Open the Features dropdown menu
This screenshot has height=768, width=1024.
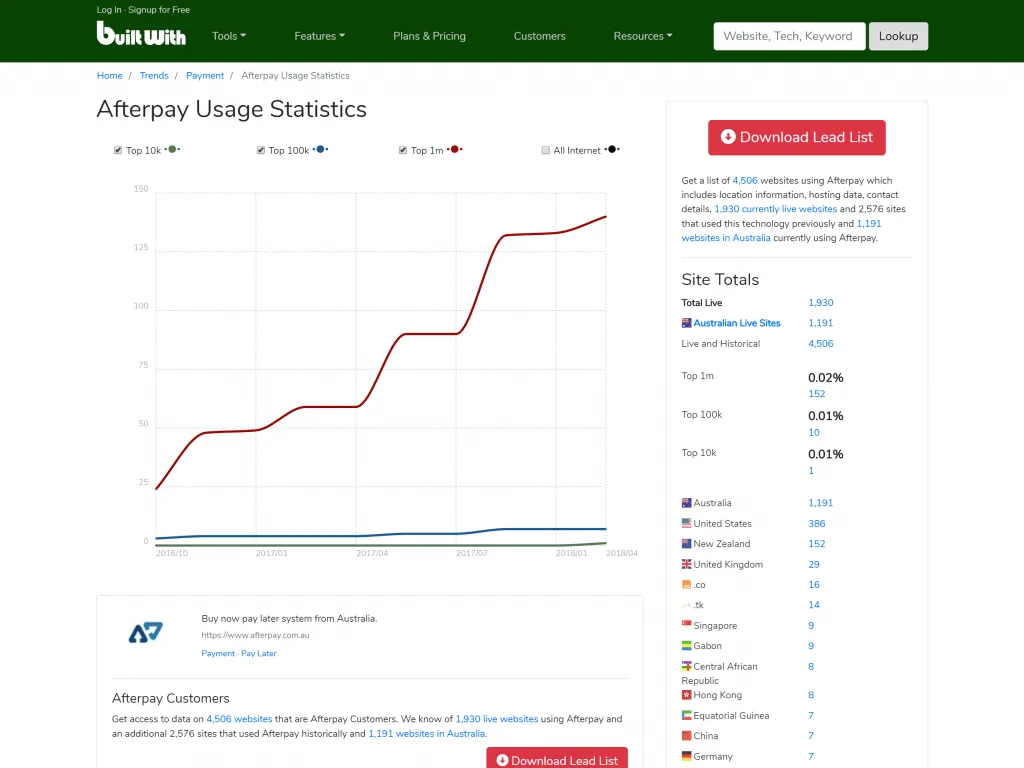point(319,36)
